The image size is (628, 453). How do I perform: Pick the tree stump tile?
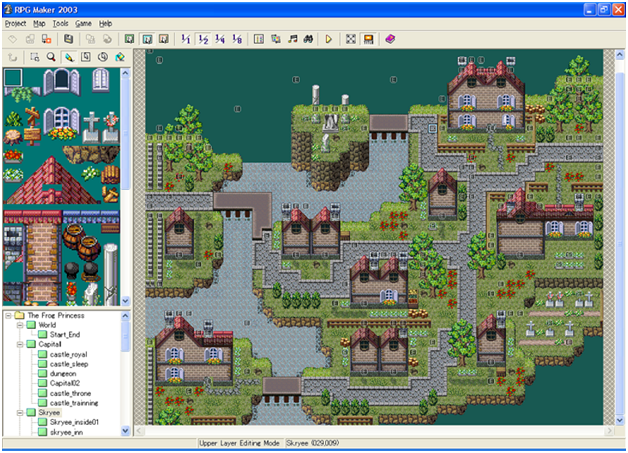[13, 137]
